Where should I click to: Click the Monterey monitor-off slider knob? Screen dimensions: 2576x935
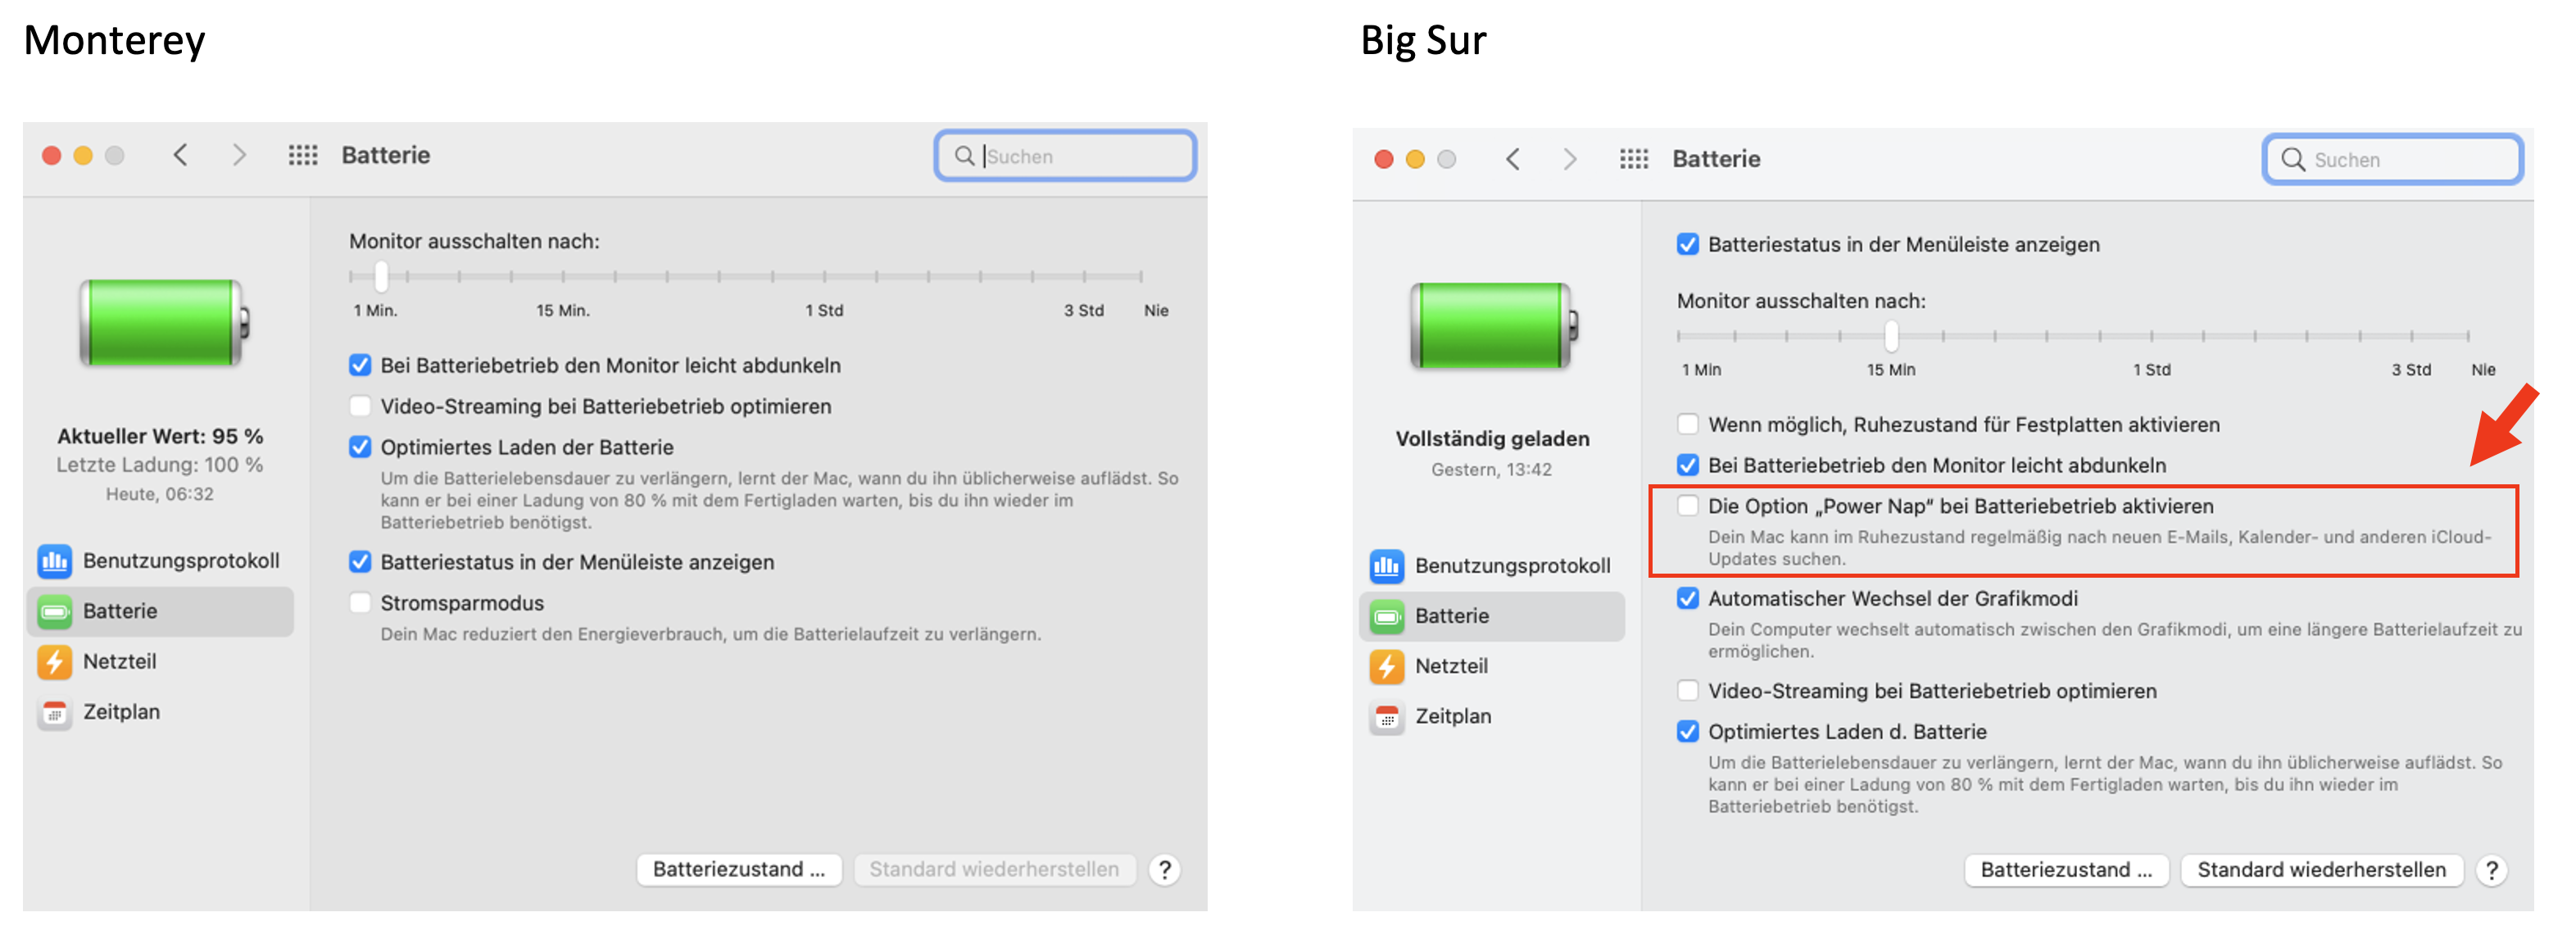381,276
